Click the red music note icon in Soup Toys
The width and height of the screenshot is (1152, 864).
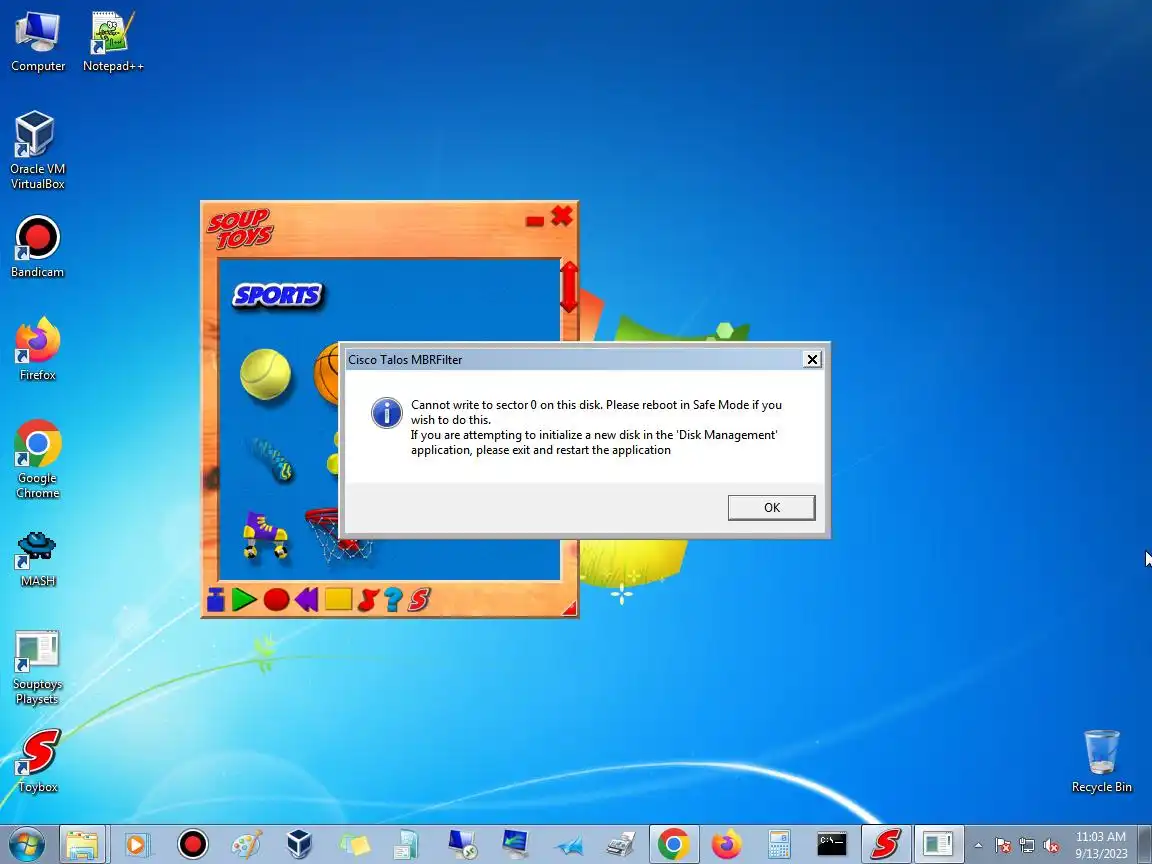point(368,600)
